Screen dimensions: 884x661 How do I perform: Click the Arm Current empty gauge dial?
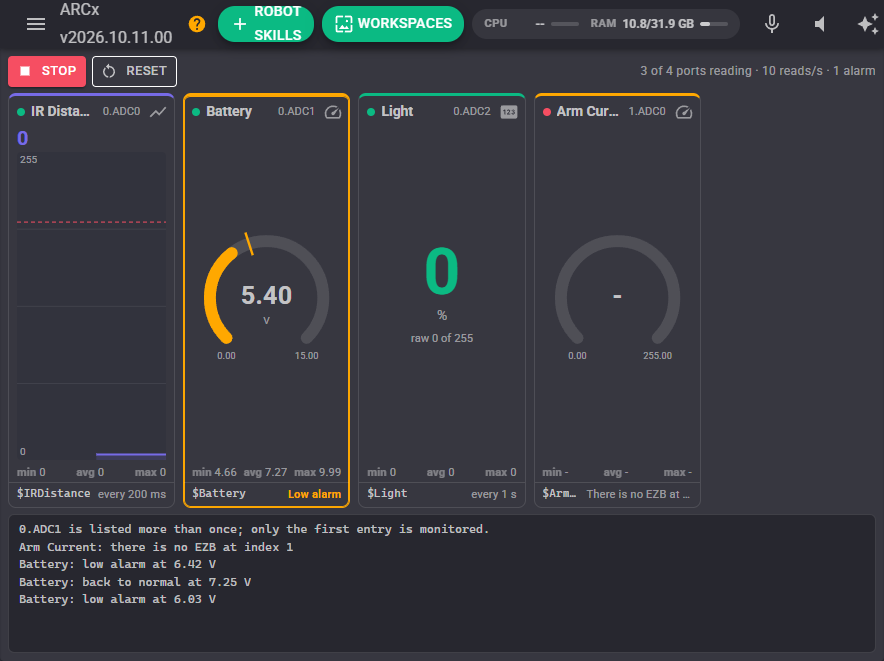(x=617, y=290)
